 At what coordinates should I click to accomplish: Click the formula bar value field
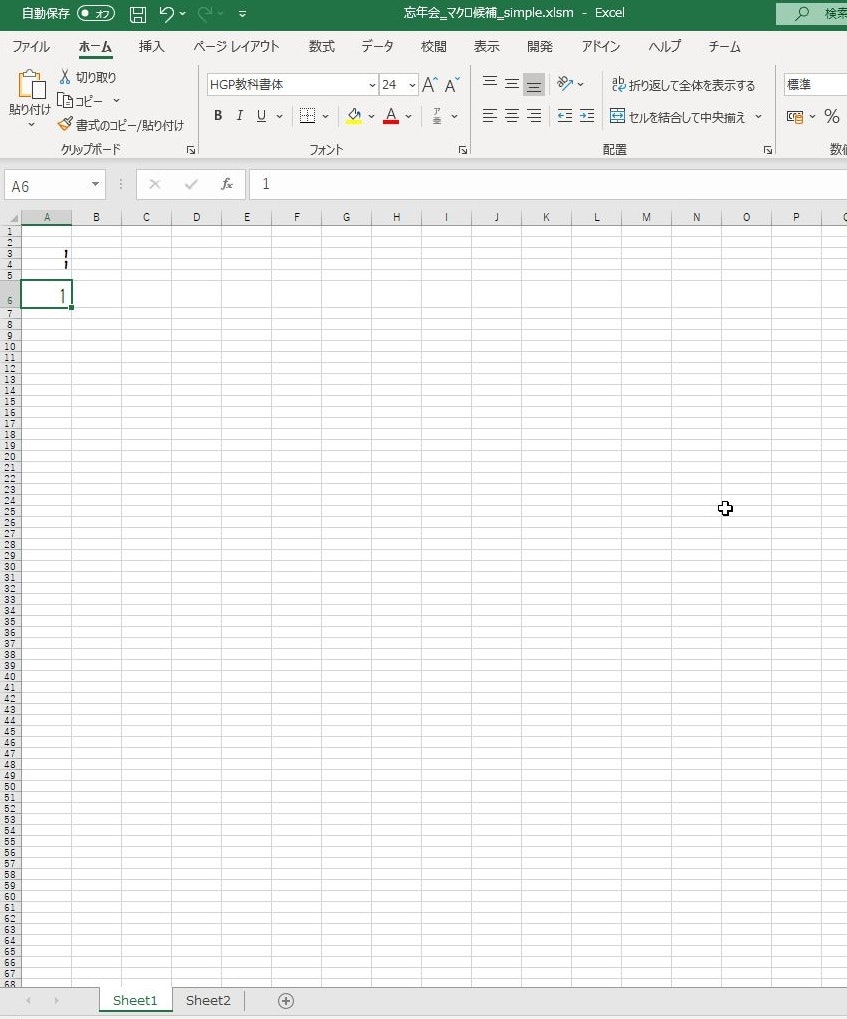pyautogui.click(x=548, y=185)
